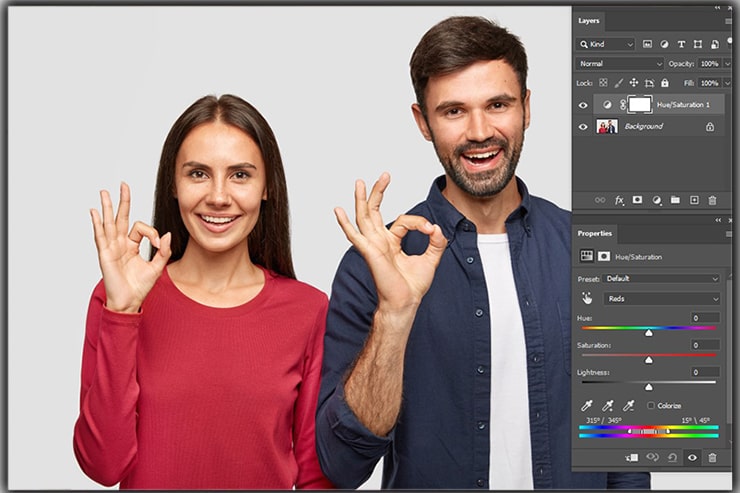Lock image pixels brush icon
Screen dimensions: 740x493
click(x=619, y=83)
